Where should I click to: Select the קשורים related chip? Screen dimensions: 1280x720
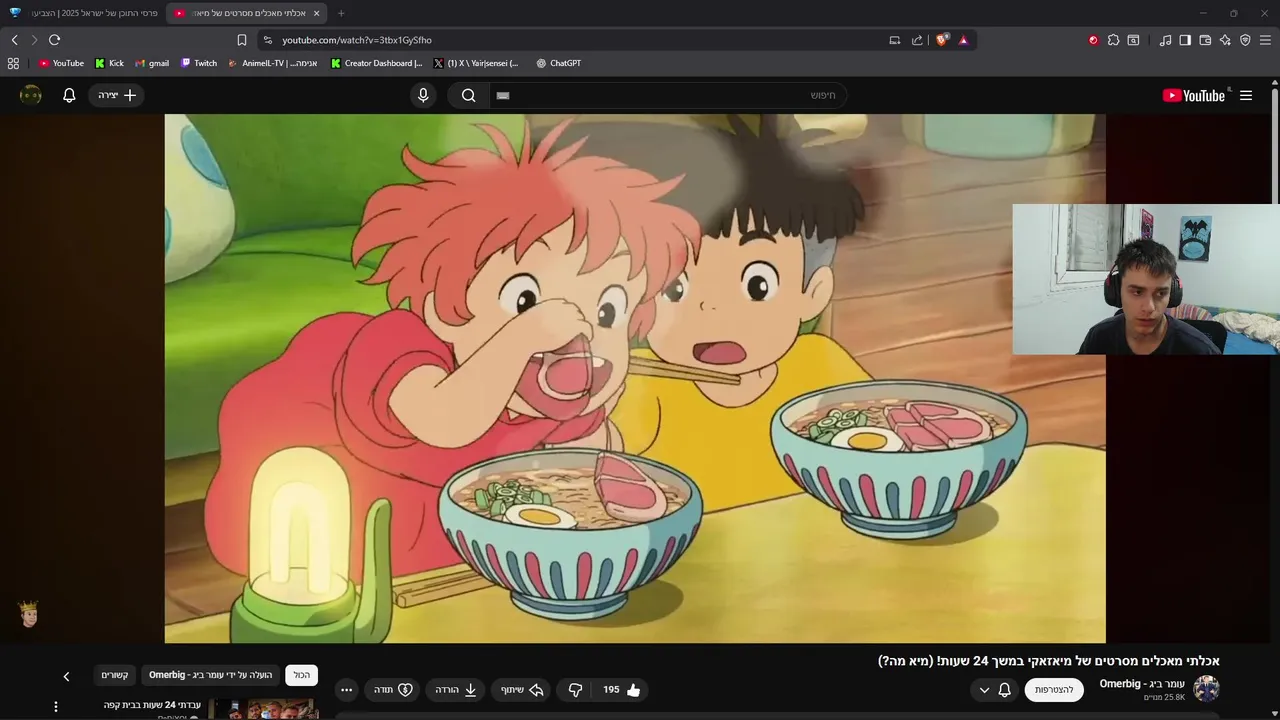pos(115,675)
